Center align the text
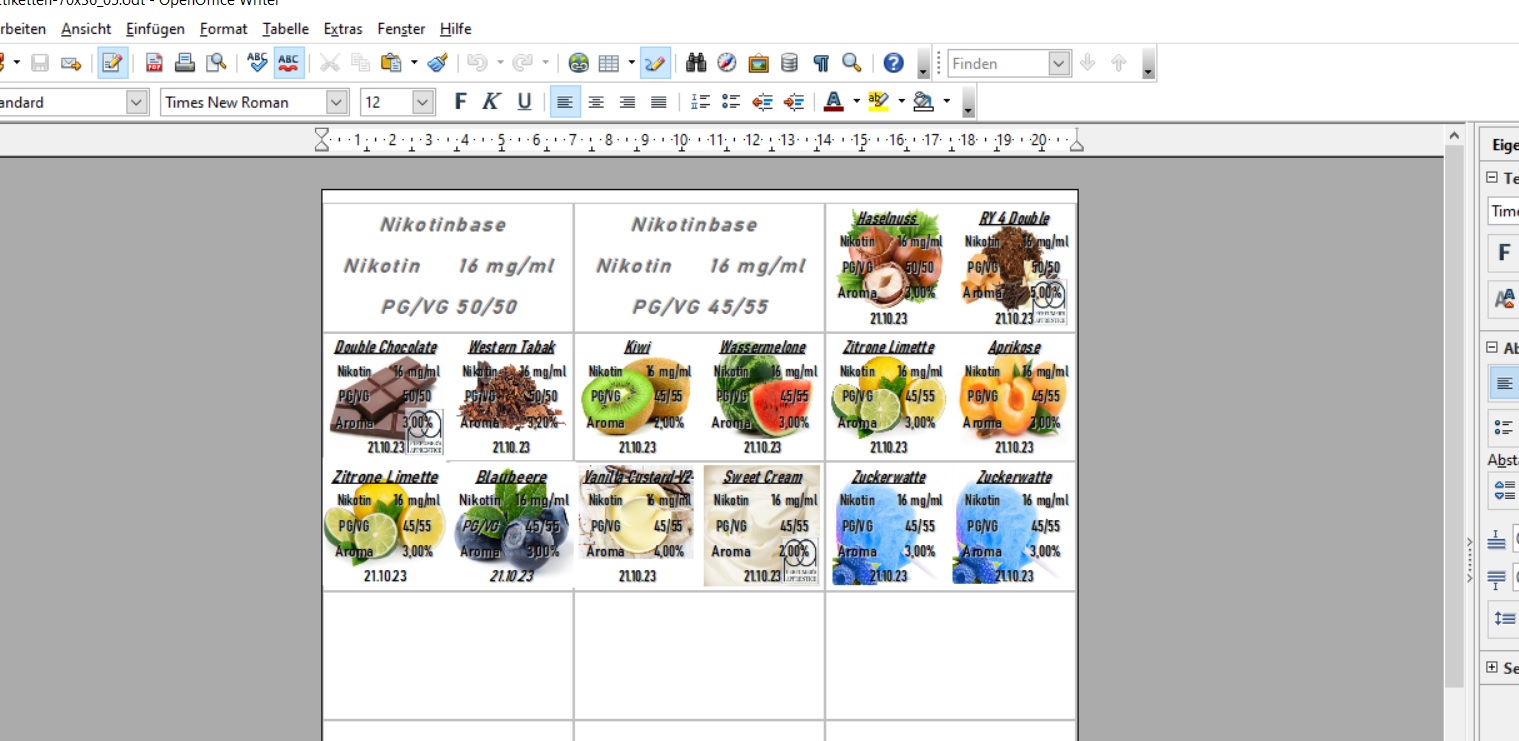Screen dimensions: 1519x741 [x=596, y=102]
